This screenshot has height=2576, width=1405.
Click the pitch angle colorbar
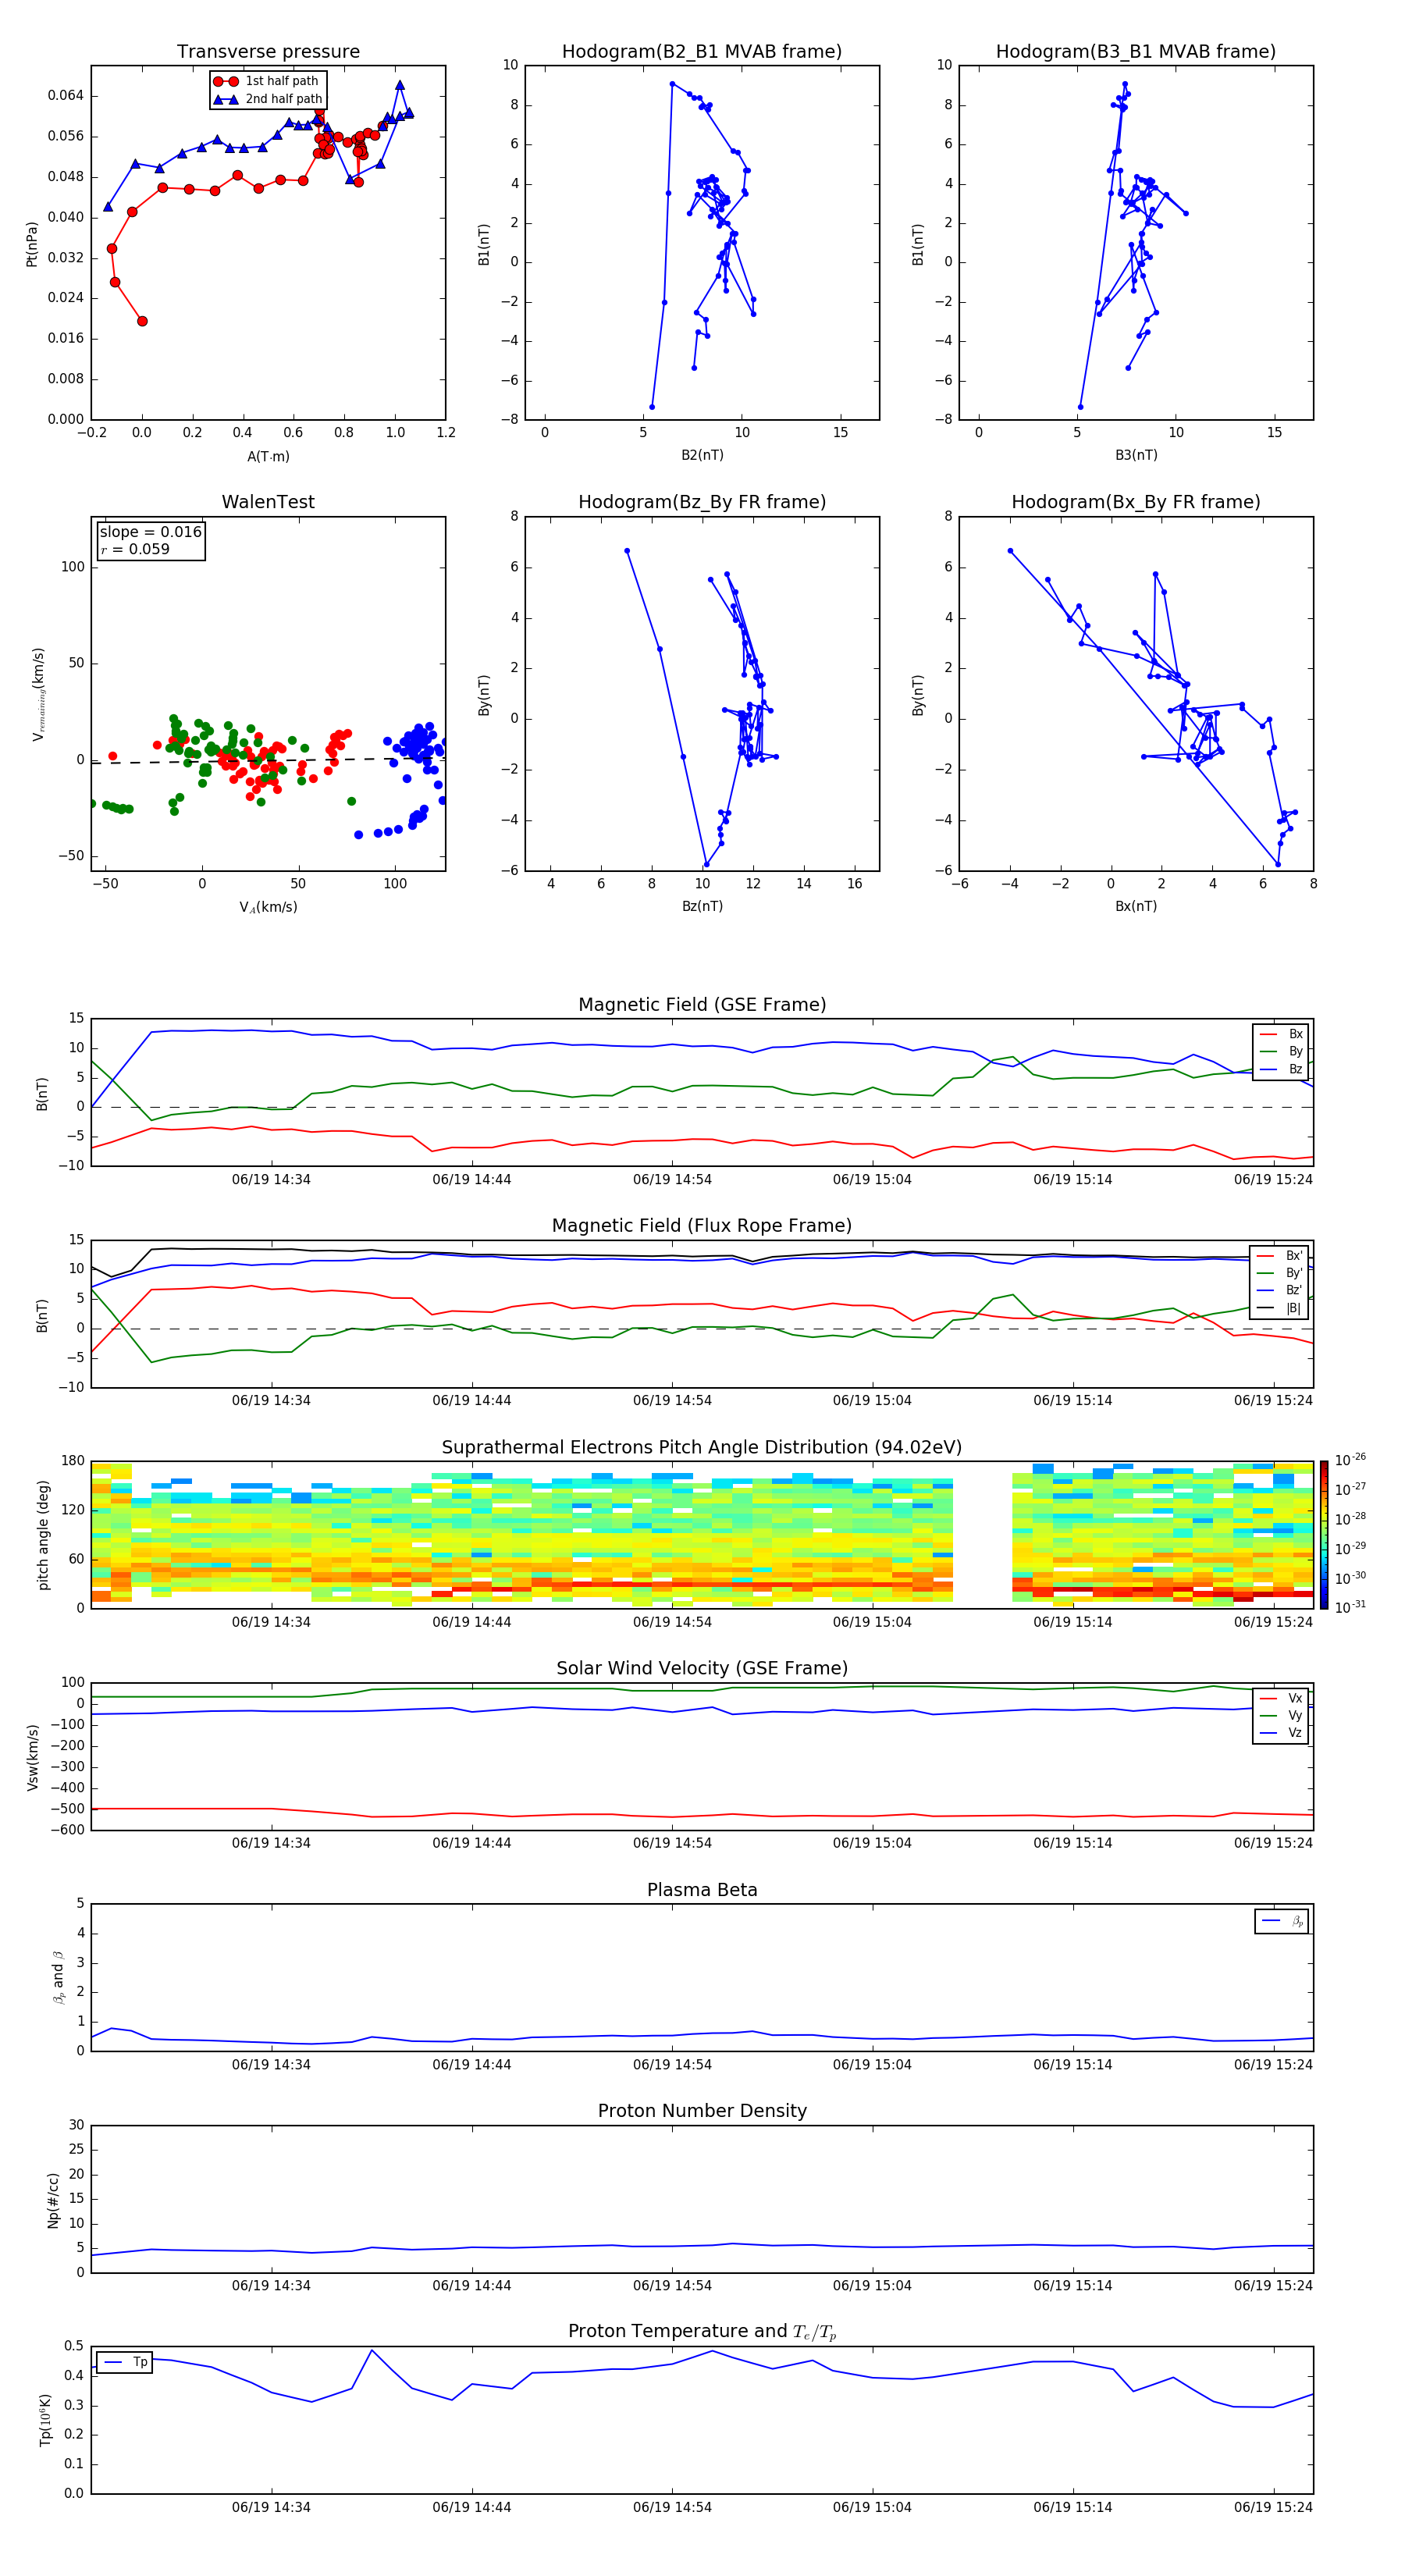pos(1324,1535)
